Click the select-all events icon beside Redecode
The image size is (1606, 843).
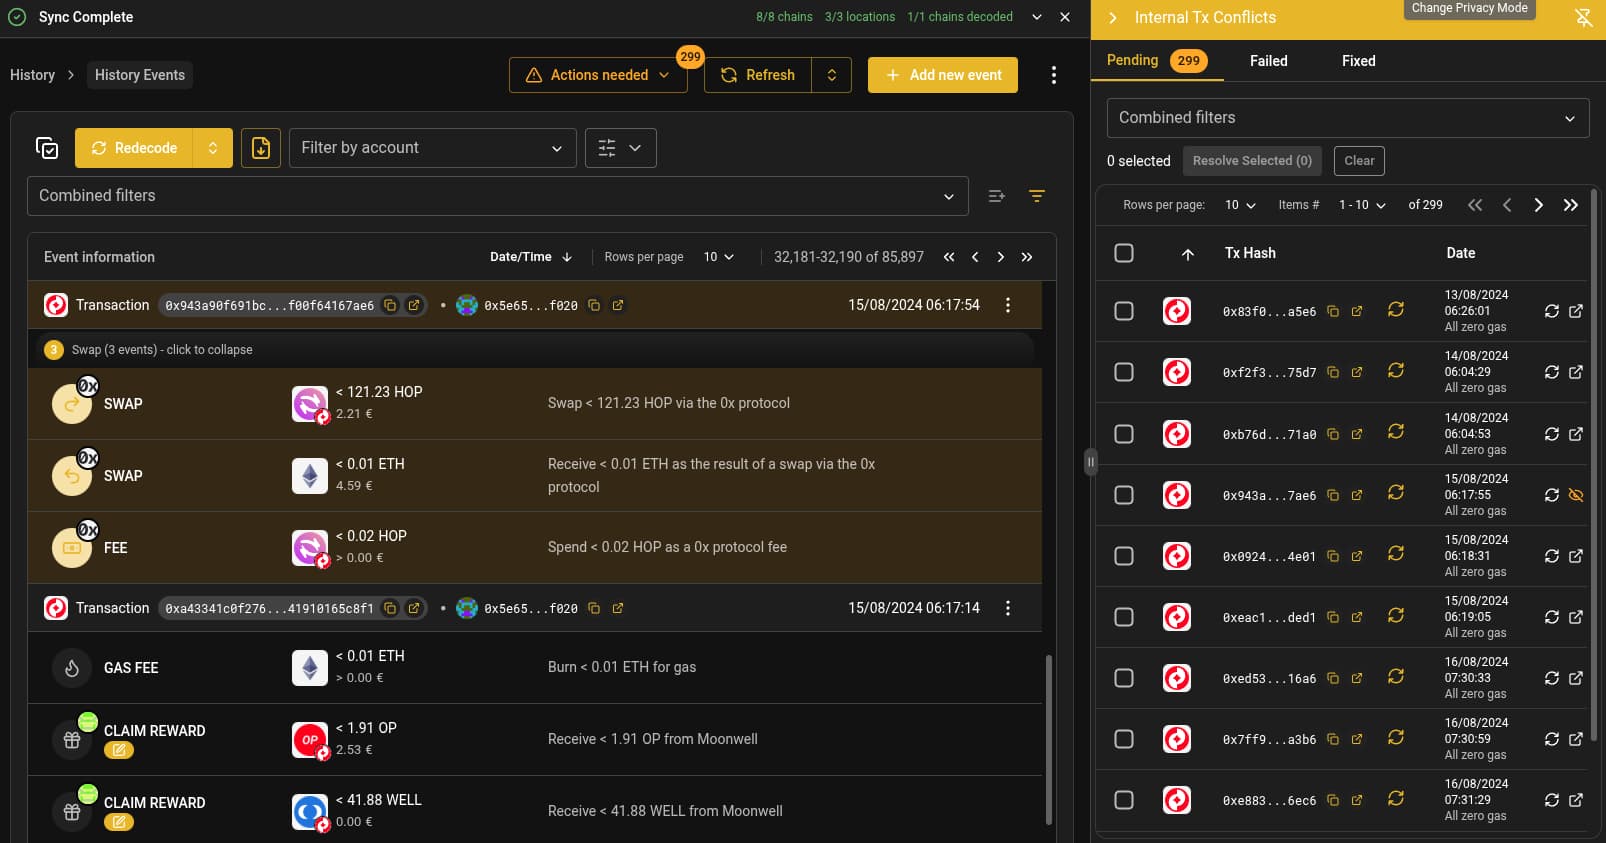[47, 148]
